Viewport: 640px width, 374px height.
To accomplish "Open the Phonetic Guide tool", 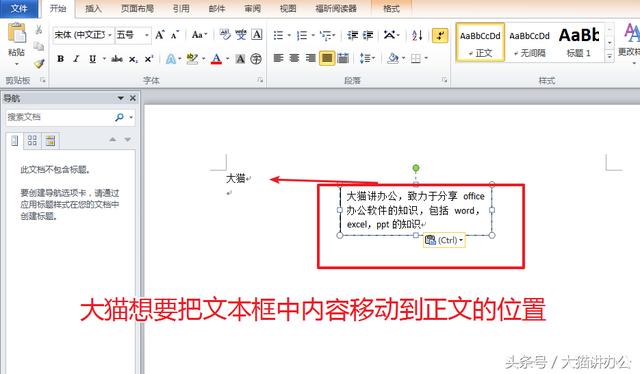I will [241, 35].
